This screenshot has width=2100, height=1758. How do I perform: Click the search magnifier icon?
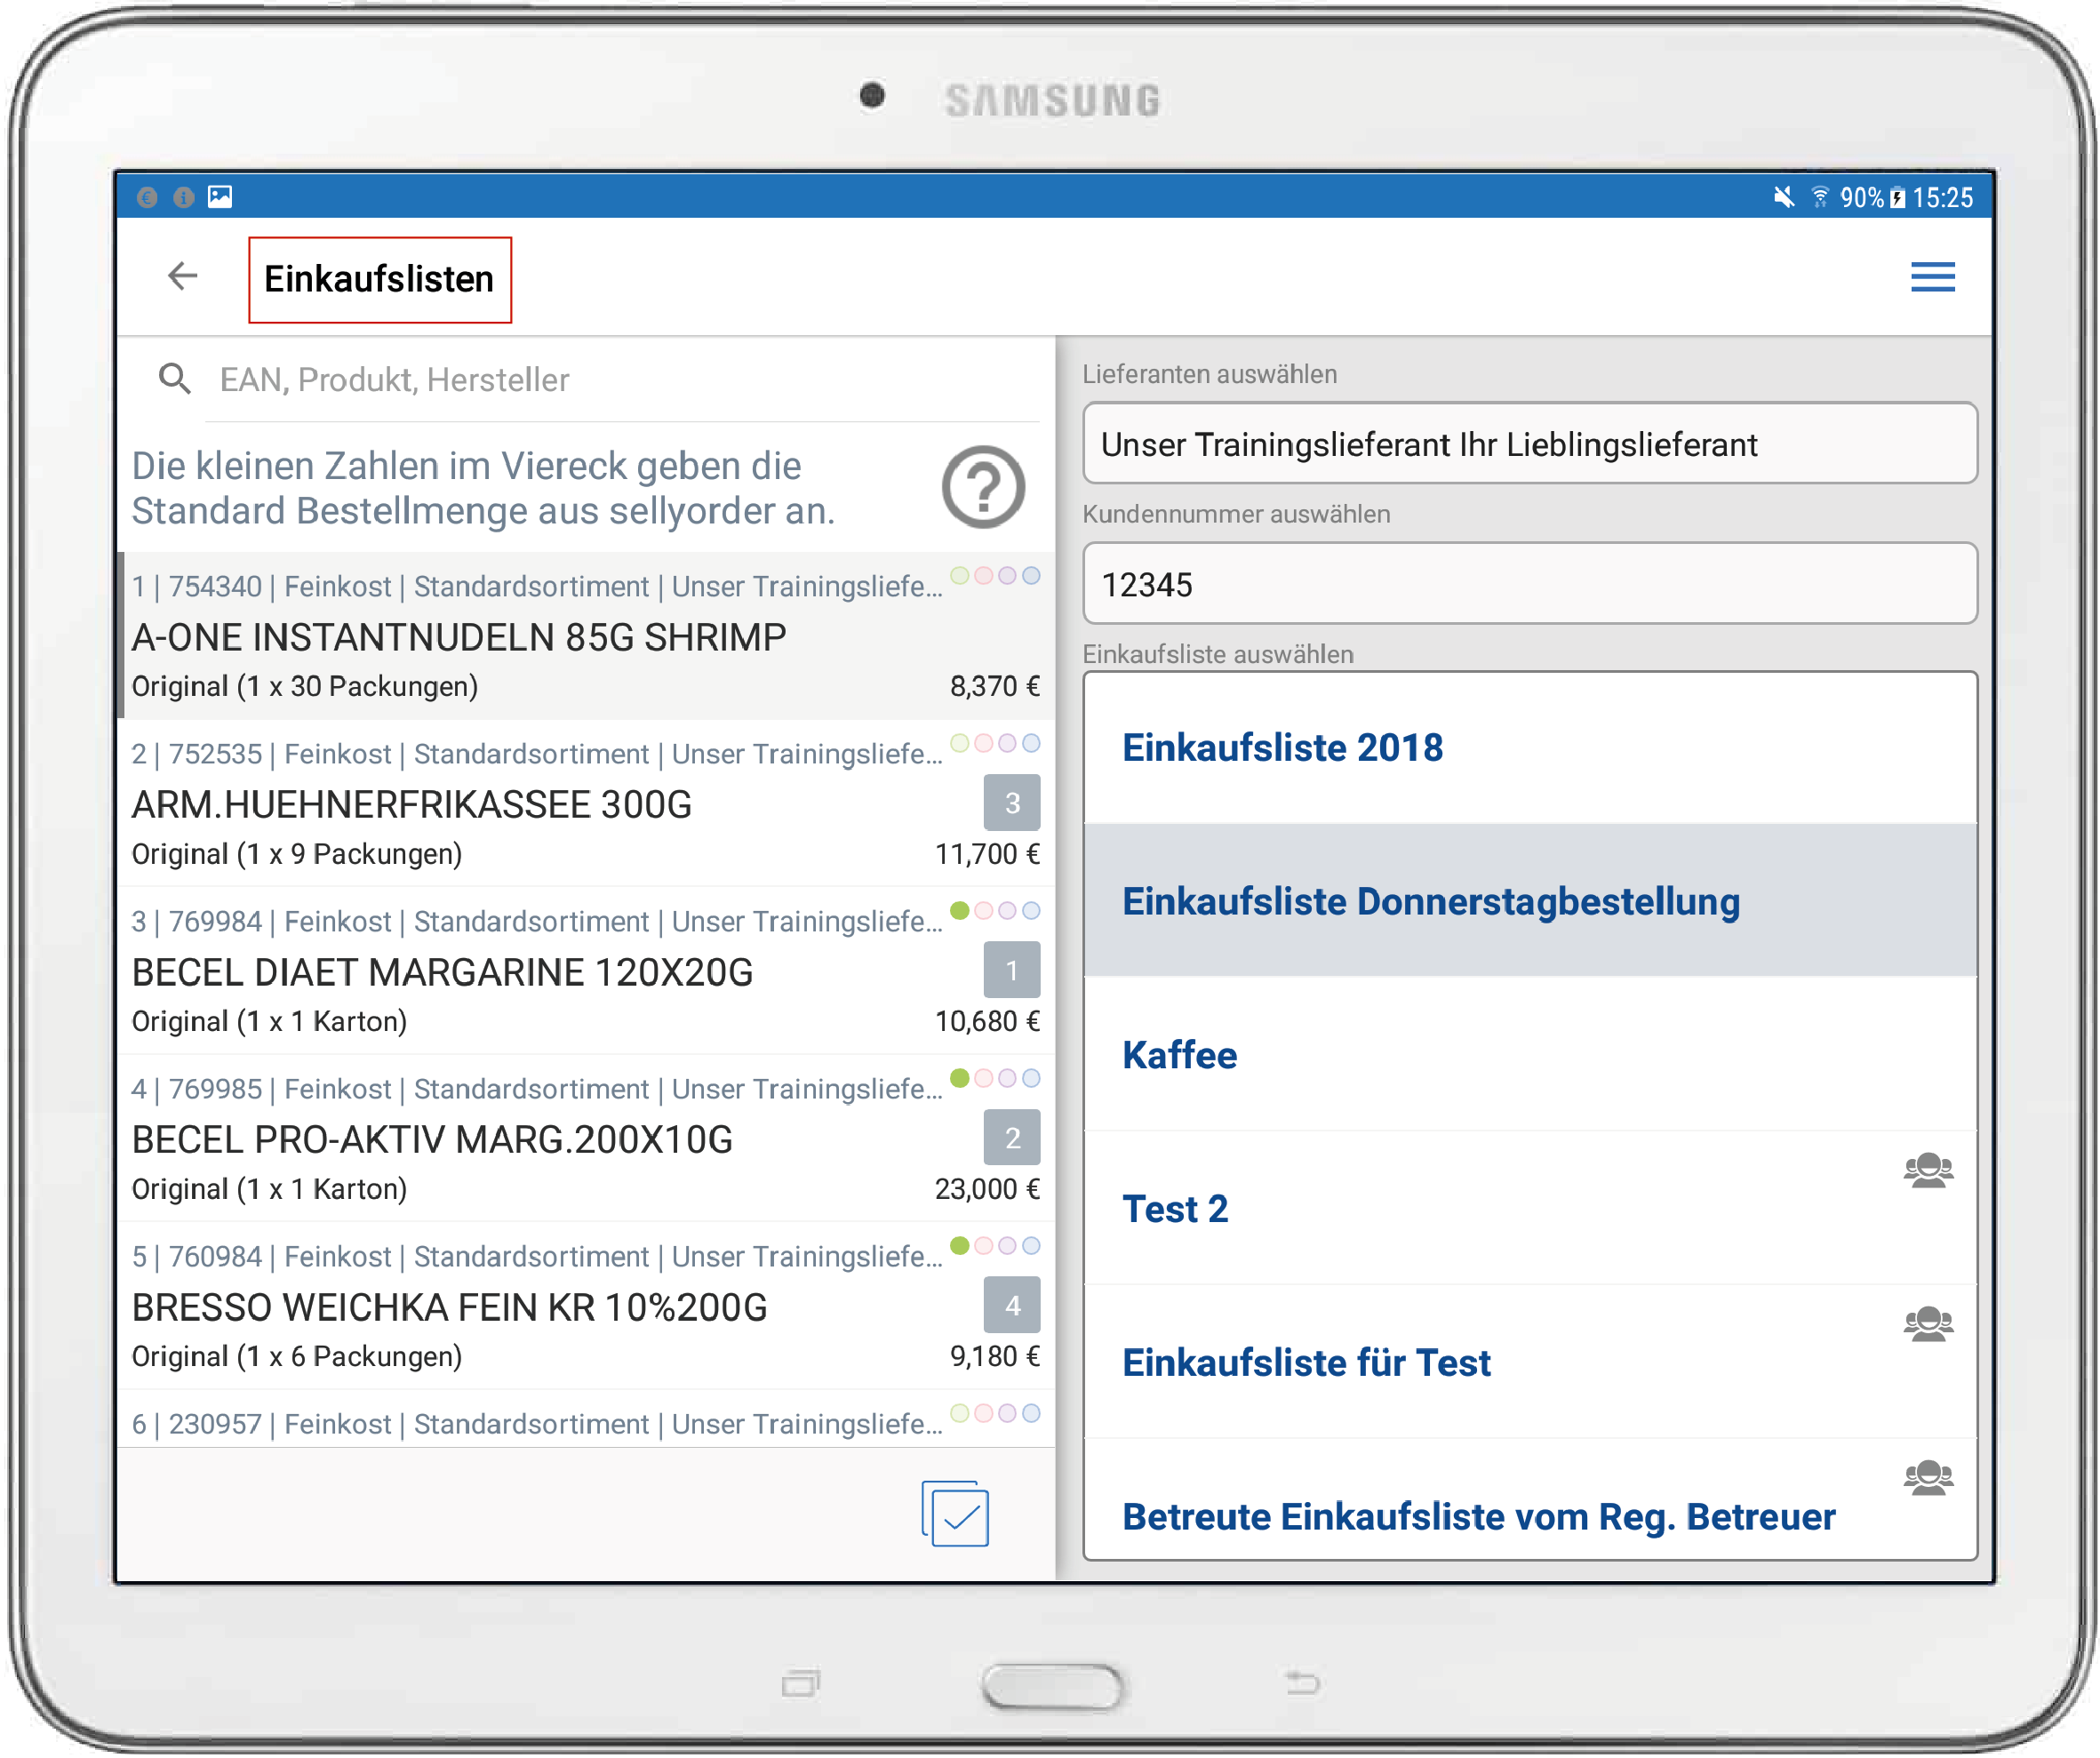coord(175,379)
